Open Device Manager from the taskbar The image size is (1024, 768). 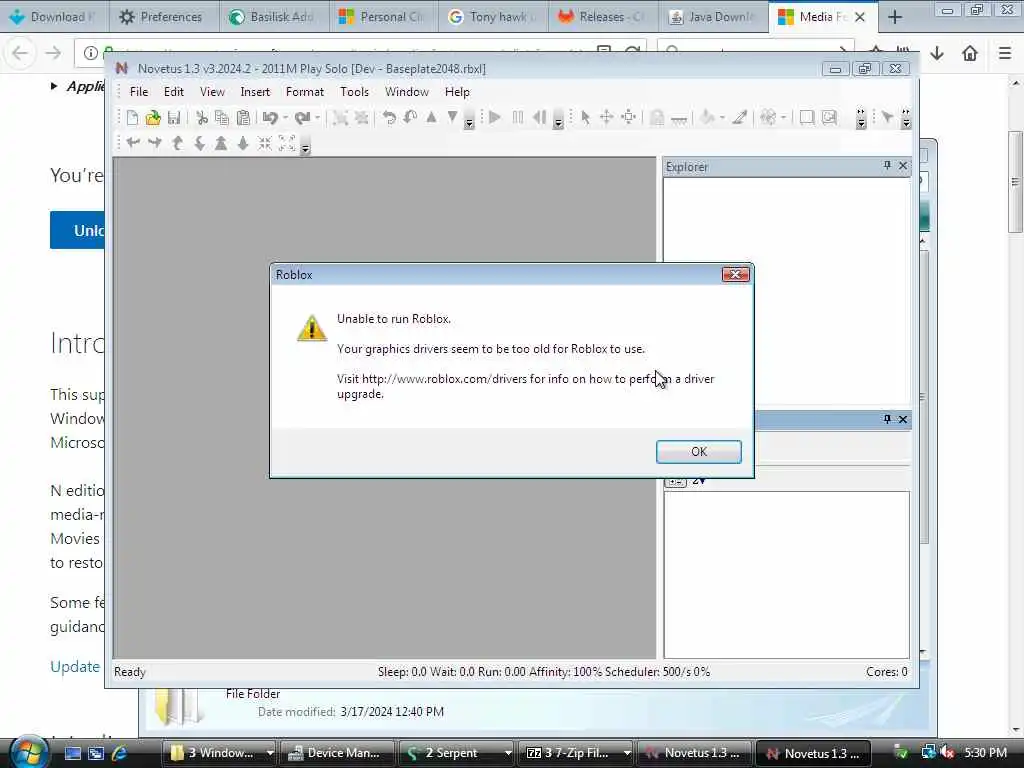point(338,753)
